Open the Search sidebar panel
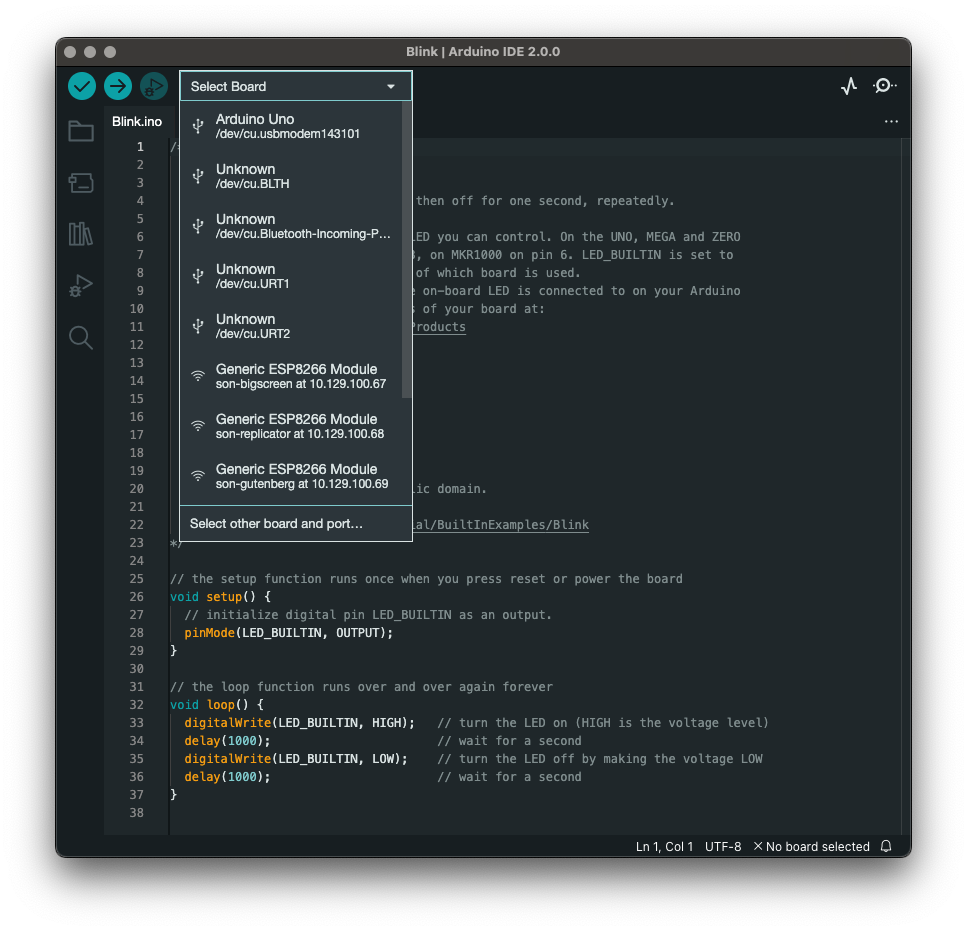The width and height of the screenshot is (967, 931). (x=81, y=338)
